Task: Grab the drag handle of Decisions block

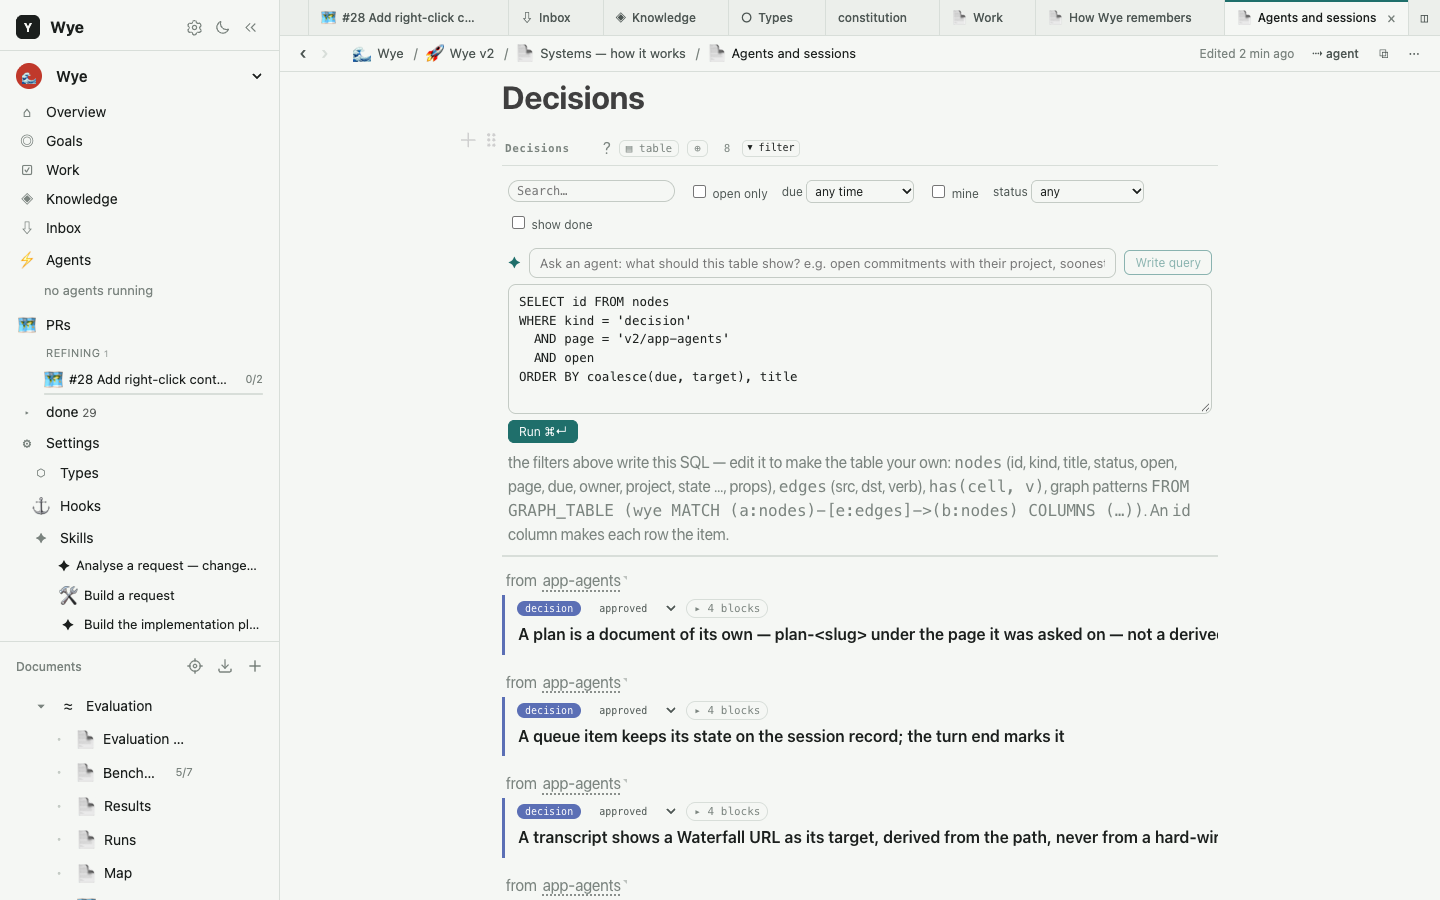Action: click(491, 141)
